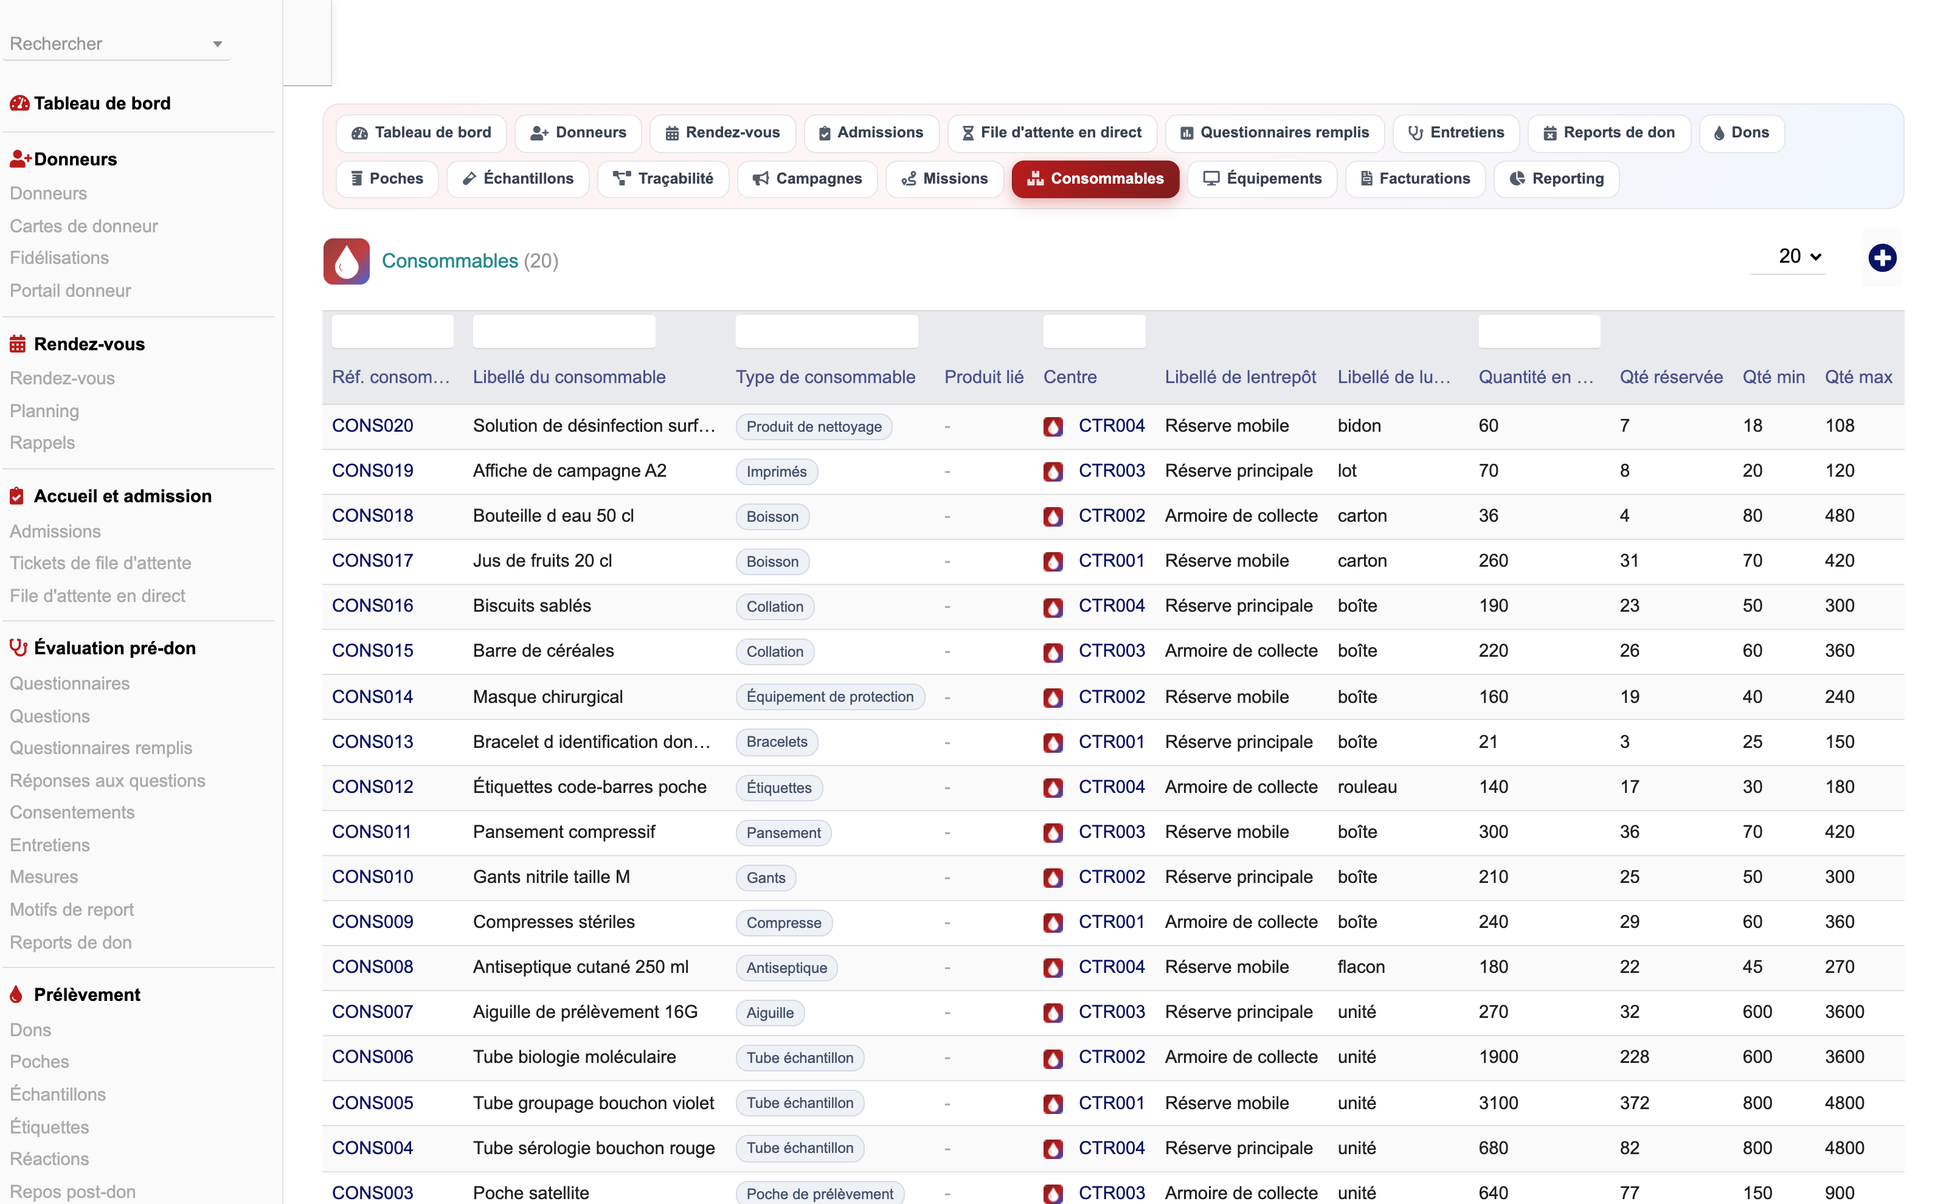Open centre CTR004 in the CONS004 row

coord(1111,1148)
